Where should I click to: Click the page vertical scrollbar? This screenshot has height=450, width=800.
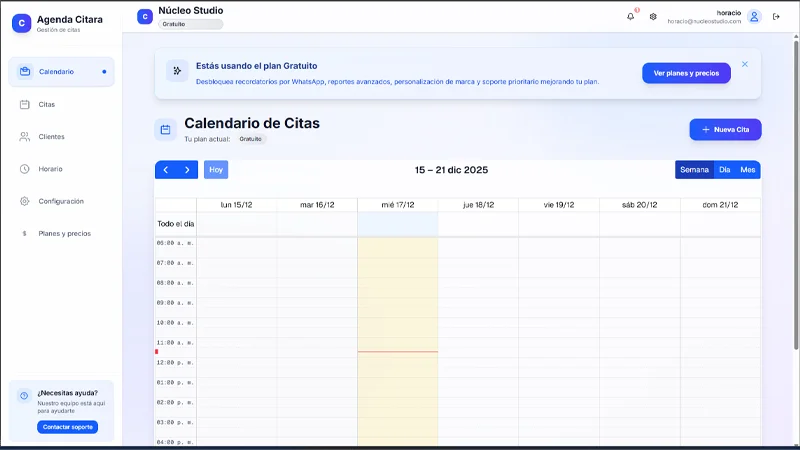(x=796, y=194)
